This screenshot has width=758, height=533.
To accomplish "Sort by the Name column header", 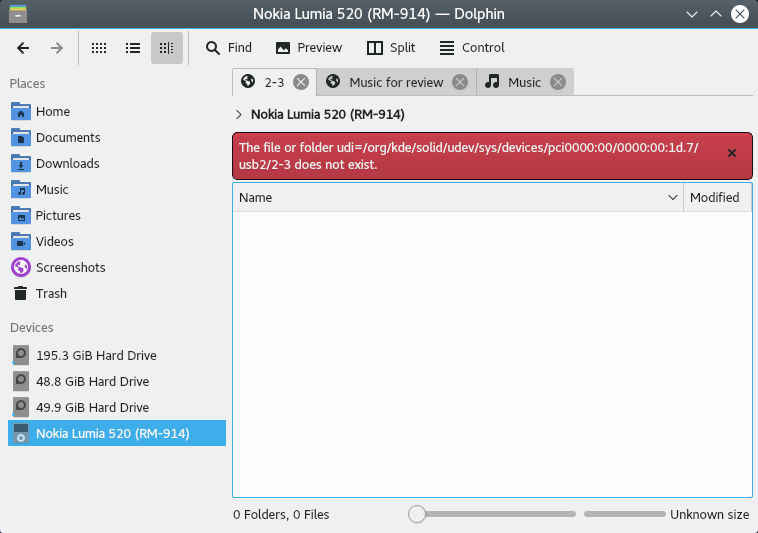I will 458,198.
